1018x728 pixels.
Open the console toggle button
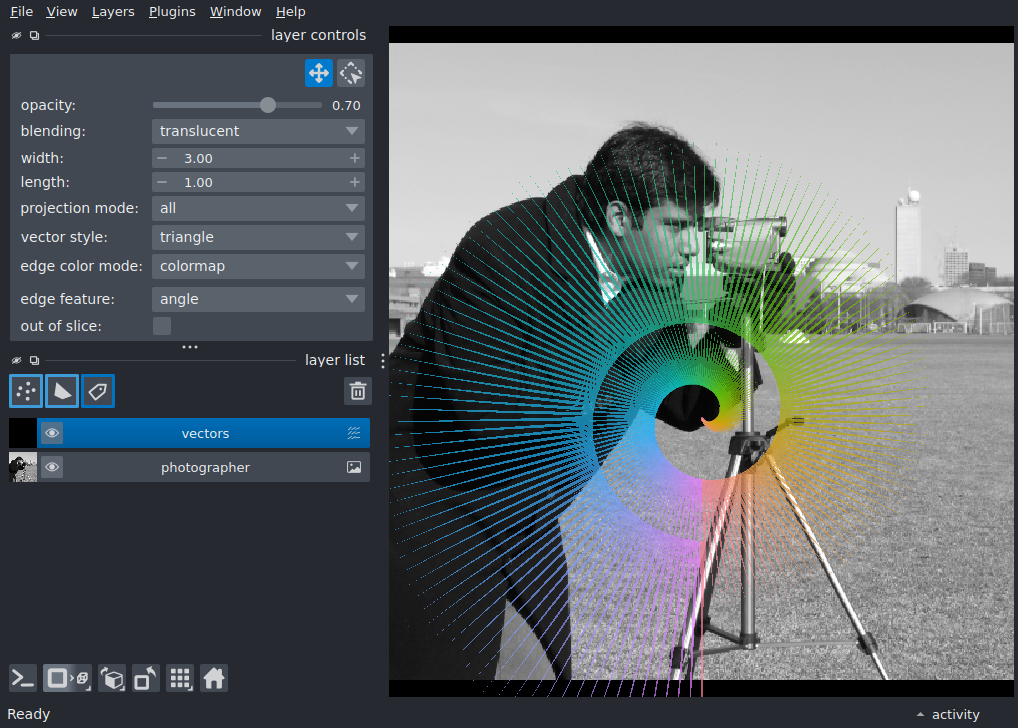[23, 679]
